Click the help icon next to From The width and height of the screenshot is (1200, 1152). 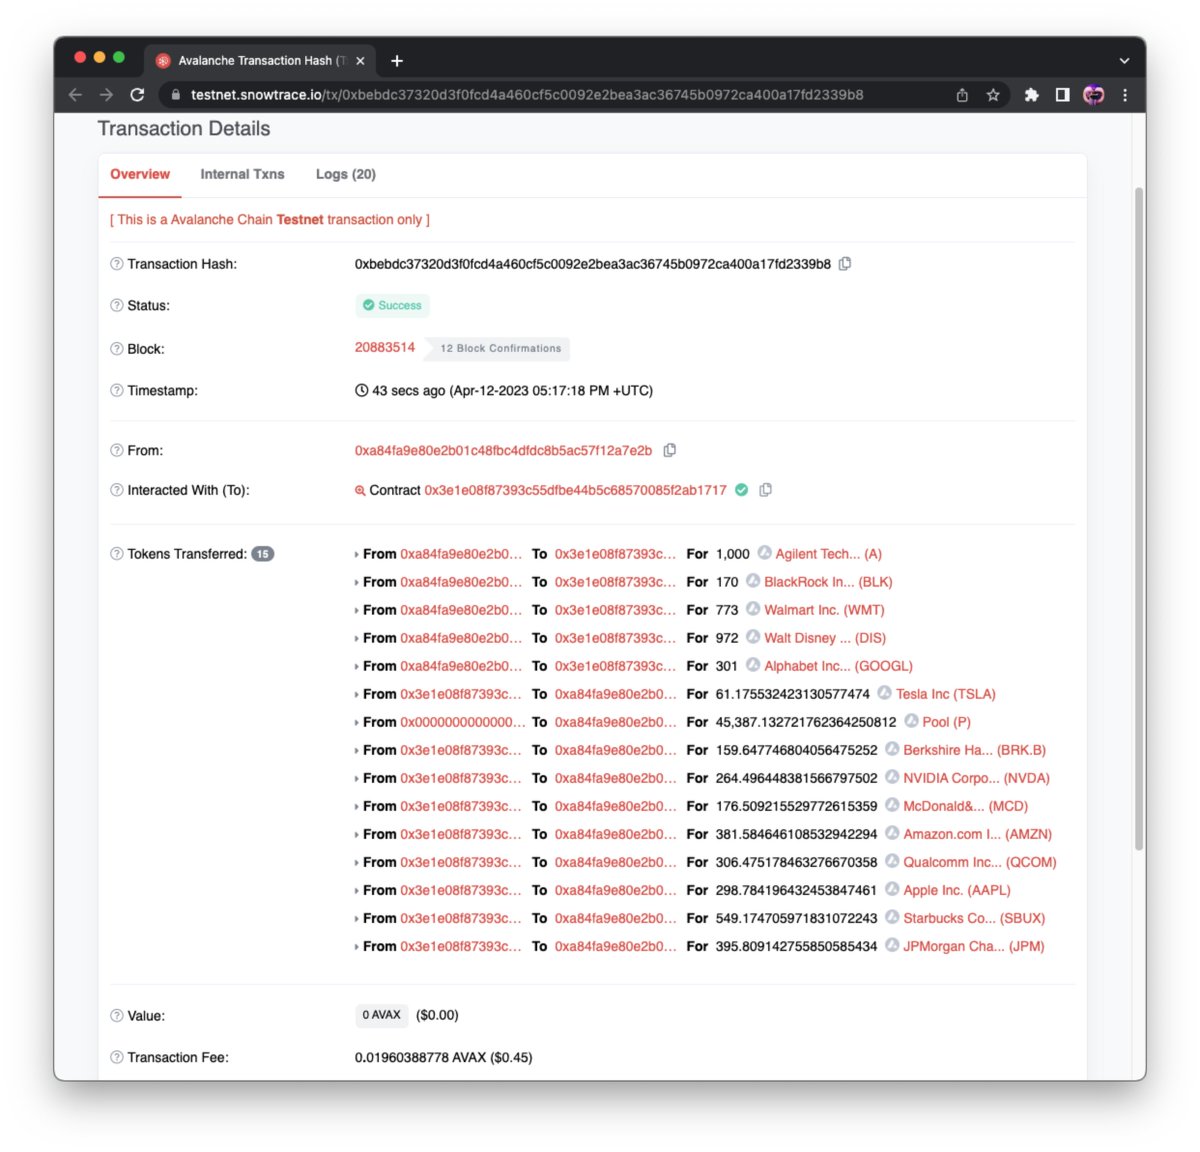(x=117, y=451)
